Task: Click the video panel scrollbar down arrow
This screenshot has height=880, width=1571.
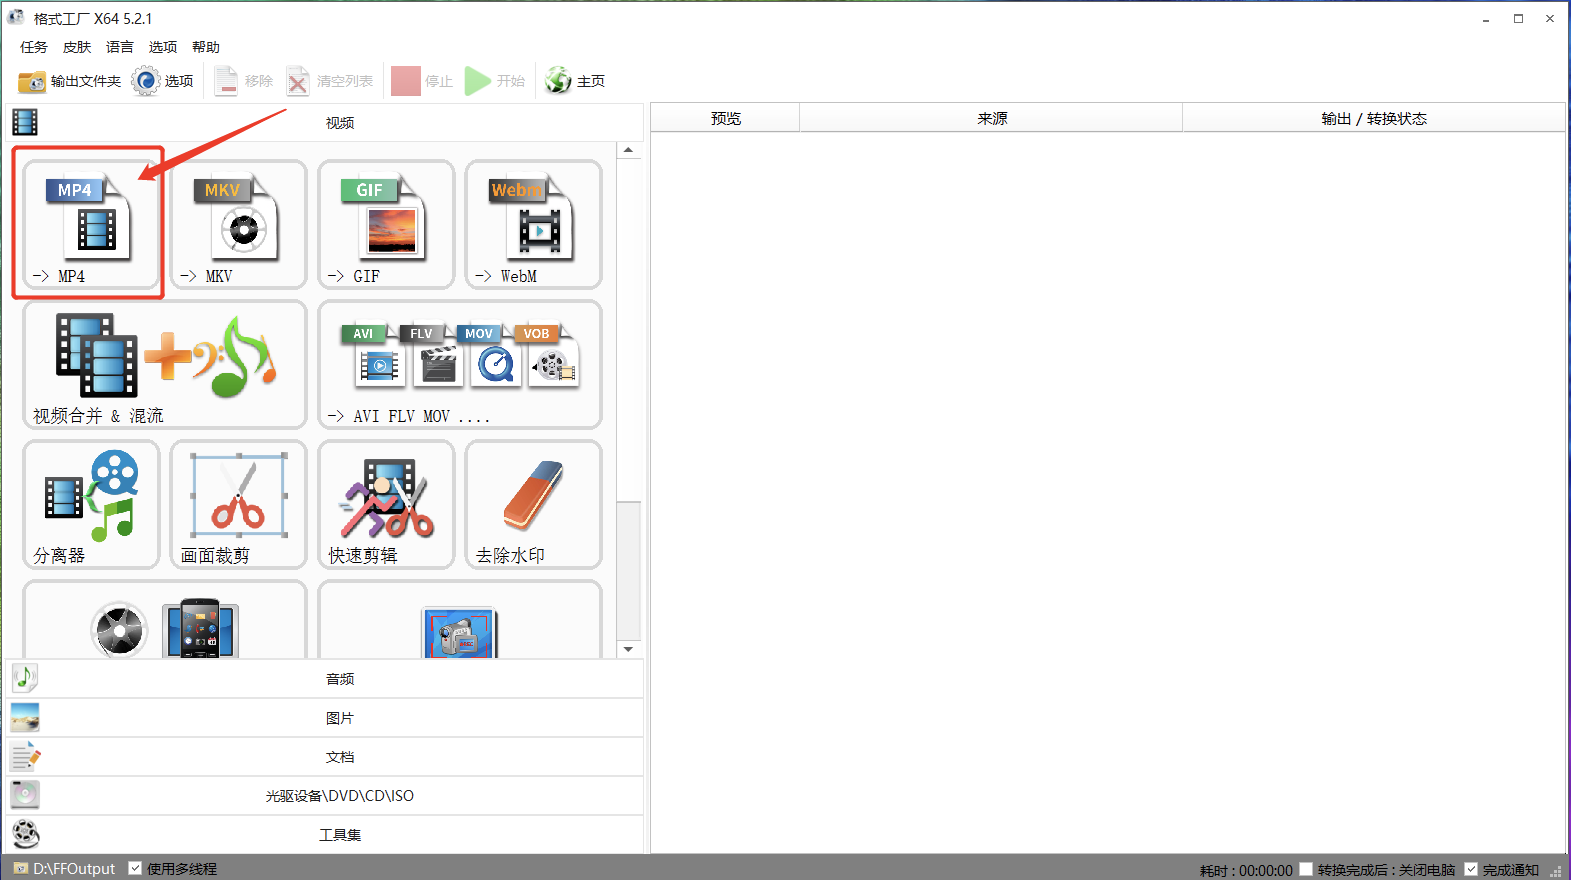Action: point(628,649)
